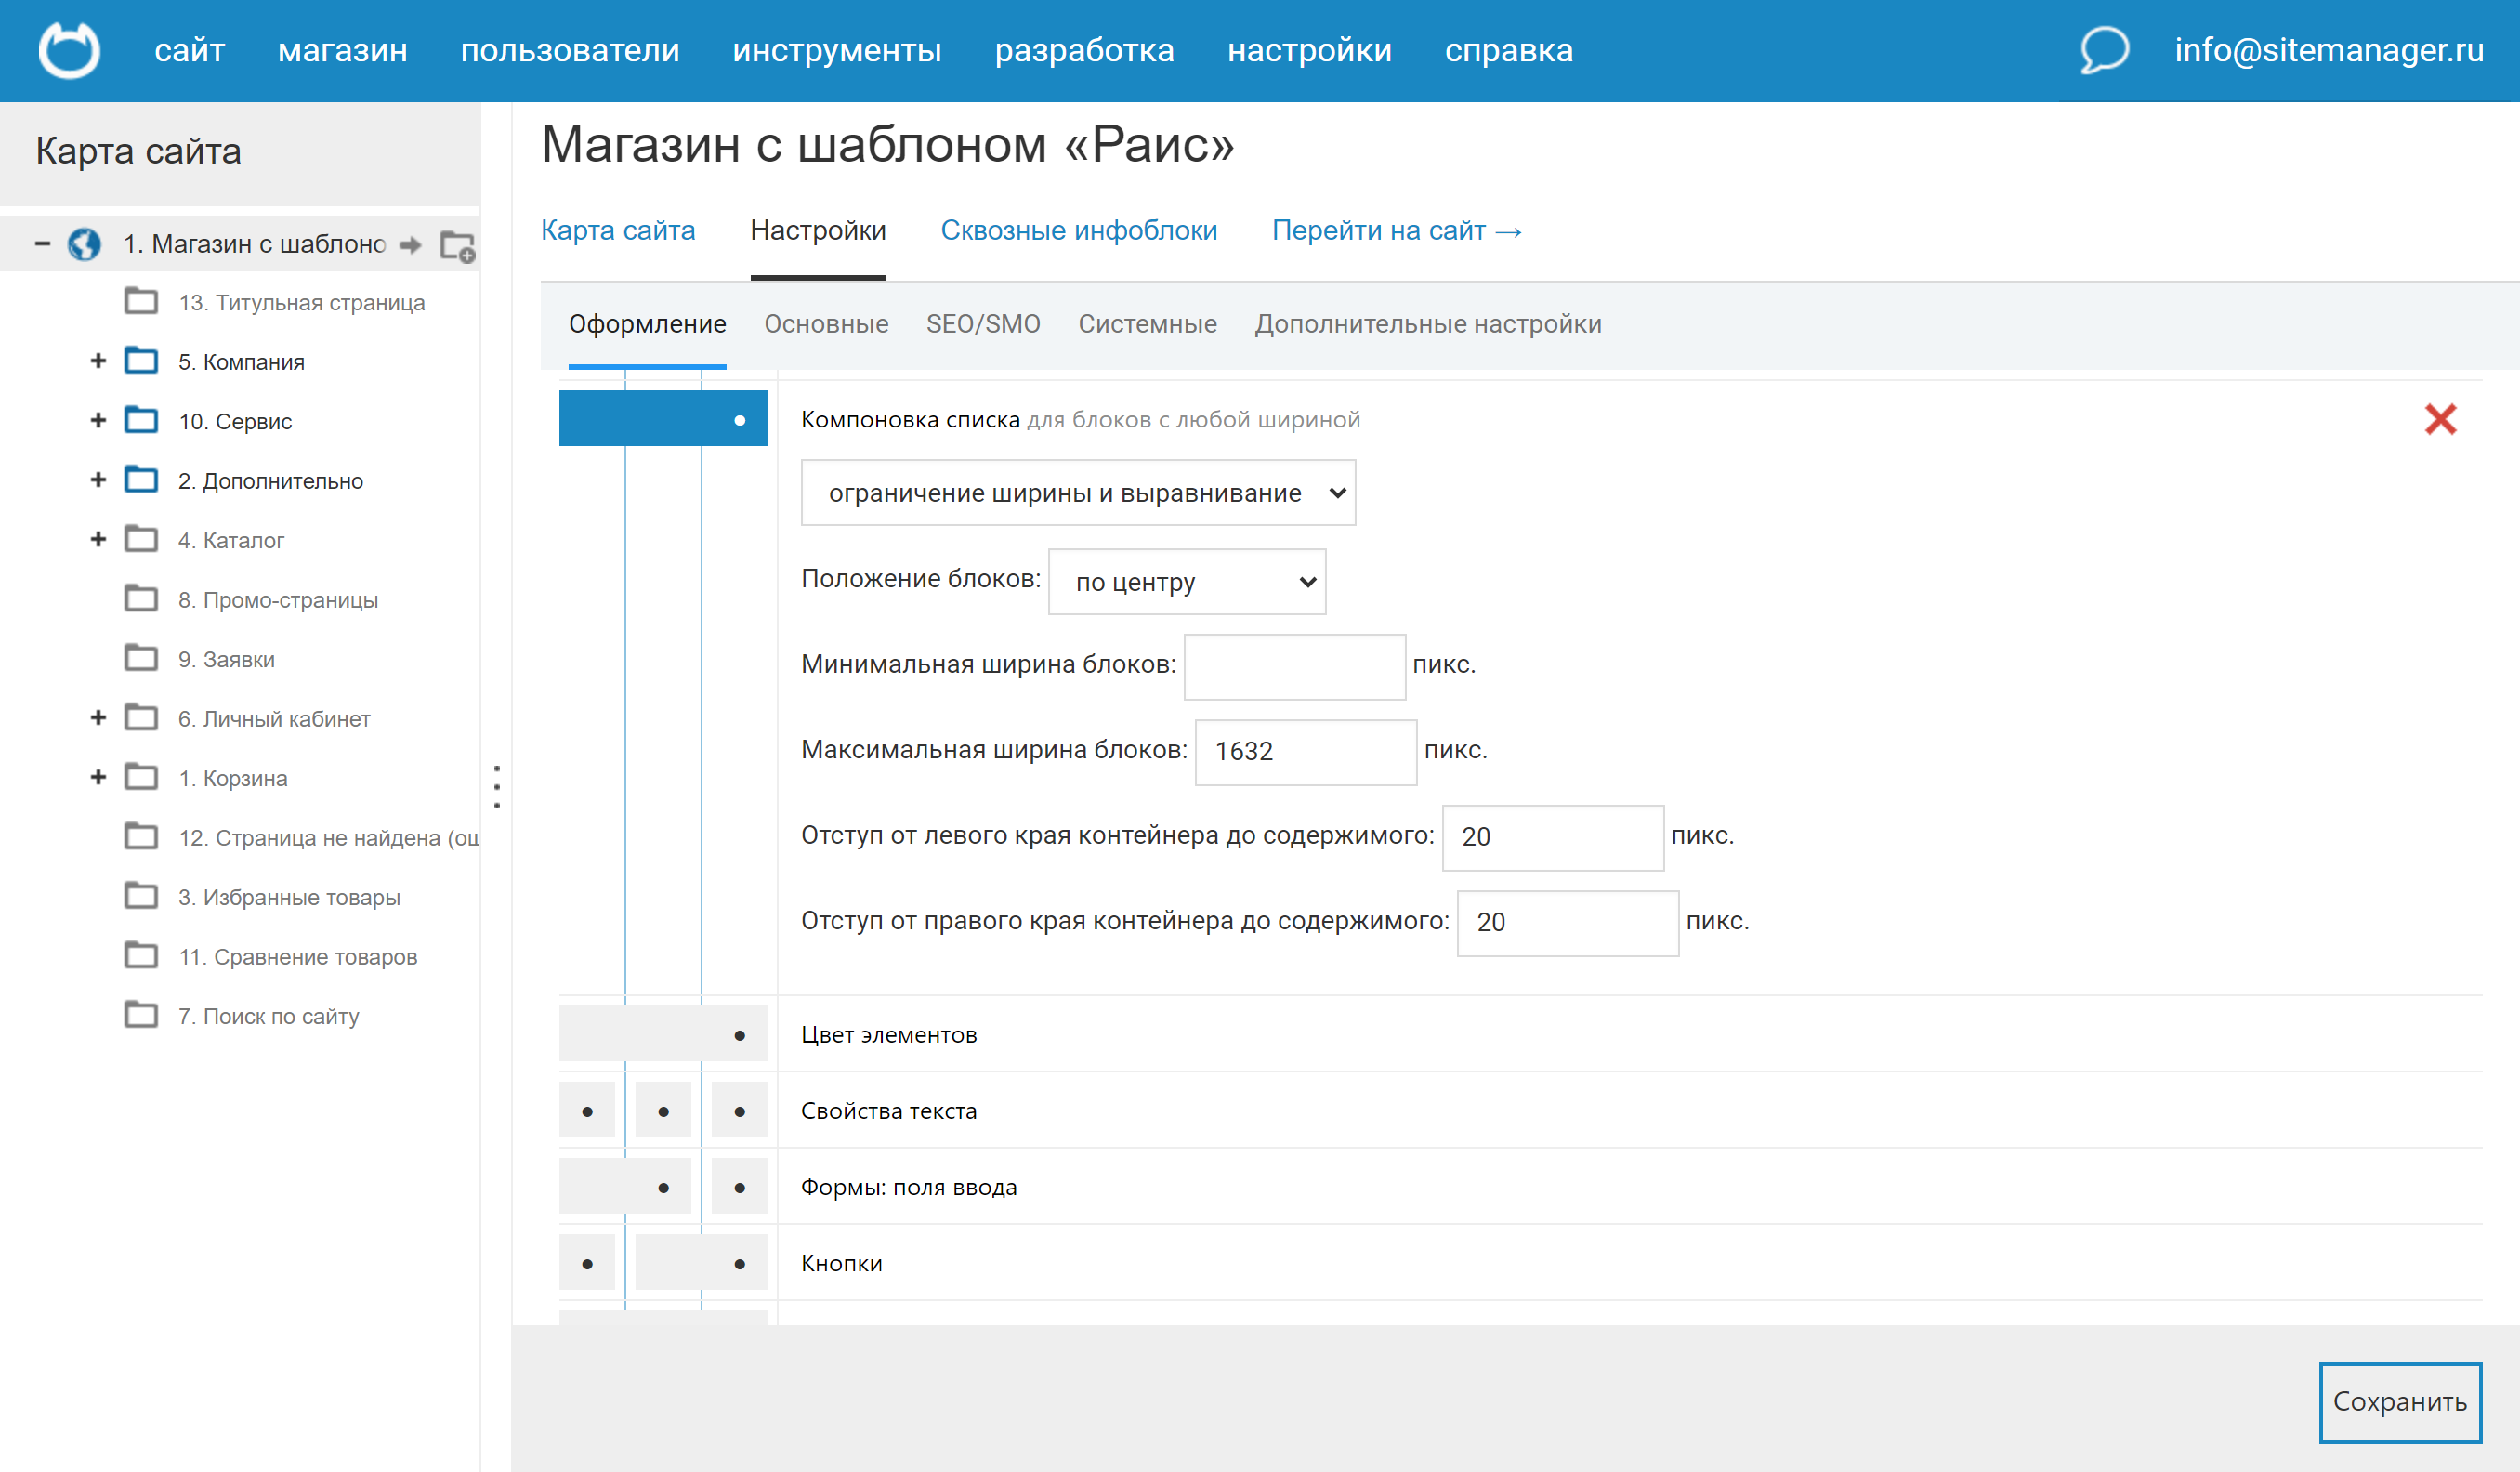Follow the Перейти на сайт link
2520x1472 pixels.
pyautogui.click(x=1396, y=231)
